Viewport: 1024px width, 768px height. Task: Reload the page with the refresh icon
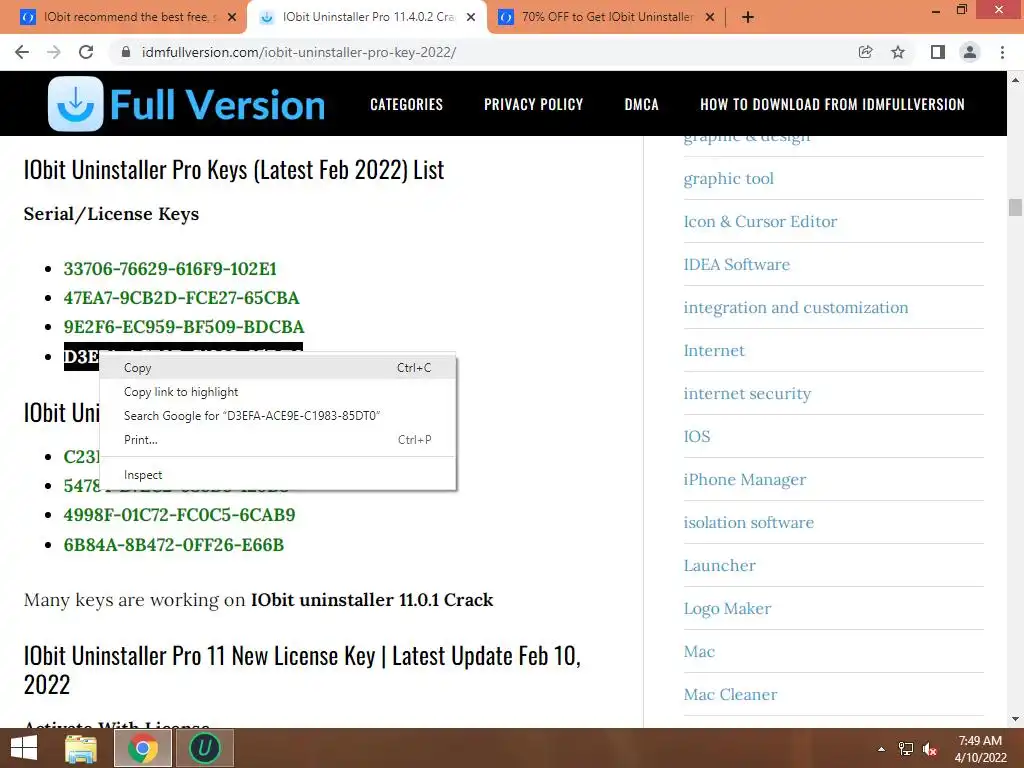[x=86, y=52]
